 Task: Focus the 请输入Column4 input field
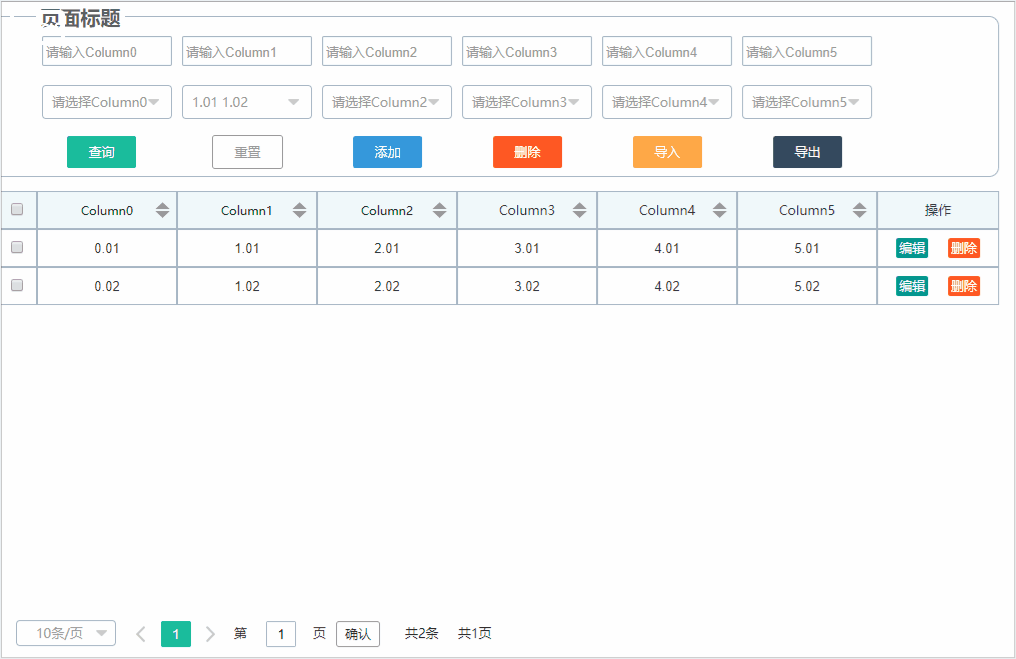click(667, 51)
